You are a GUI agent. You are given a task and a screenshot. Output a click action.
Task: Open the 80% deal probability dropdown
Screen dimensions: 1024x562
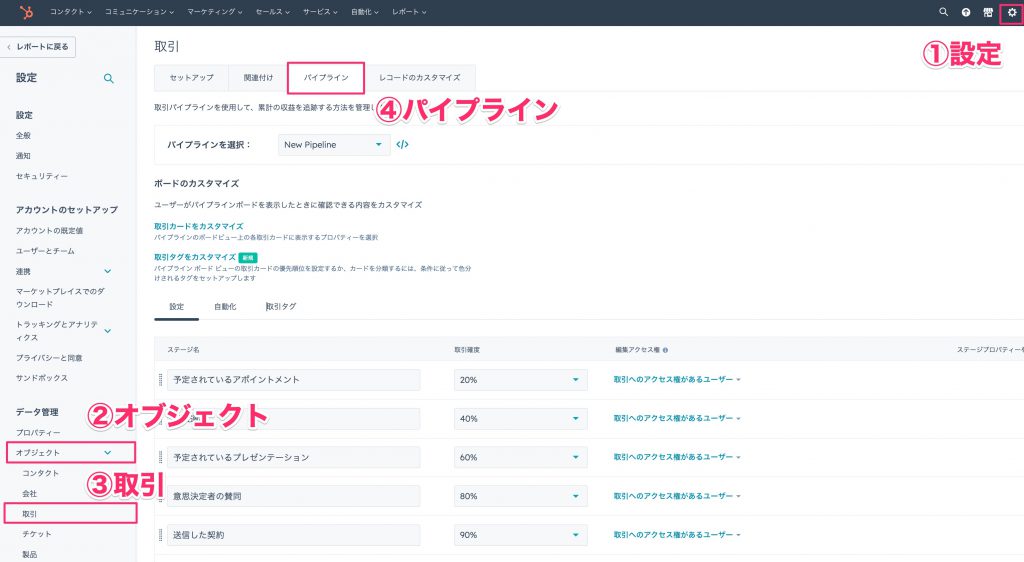(x=520, y=496)
